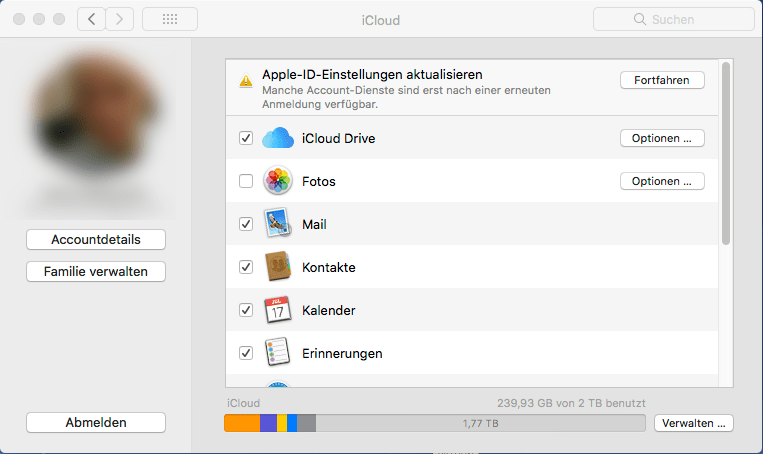
Task: Open Optionen for iCloud Drive
Action: (662, 138)
